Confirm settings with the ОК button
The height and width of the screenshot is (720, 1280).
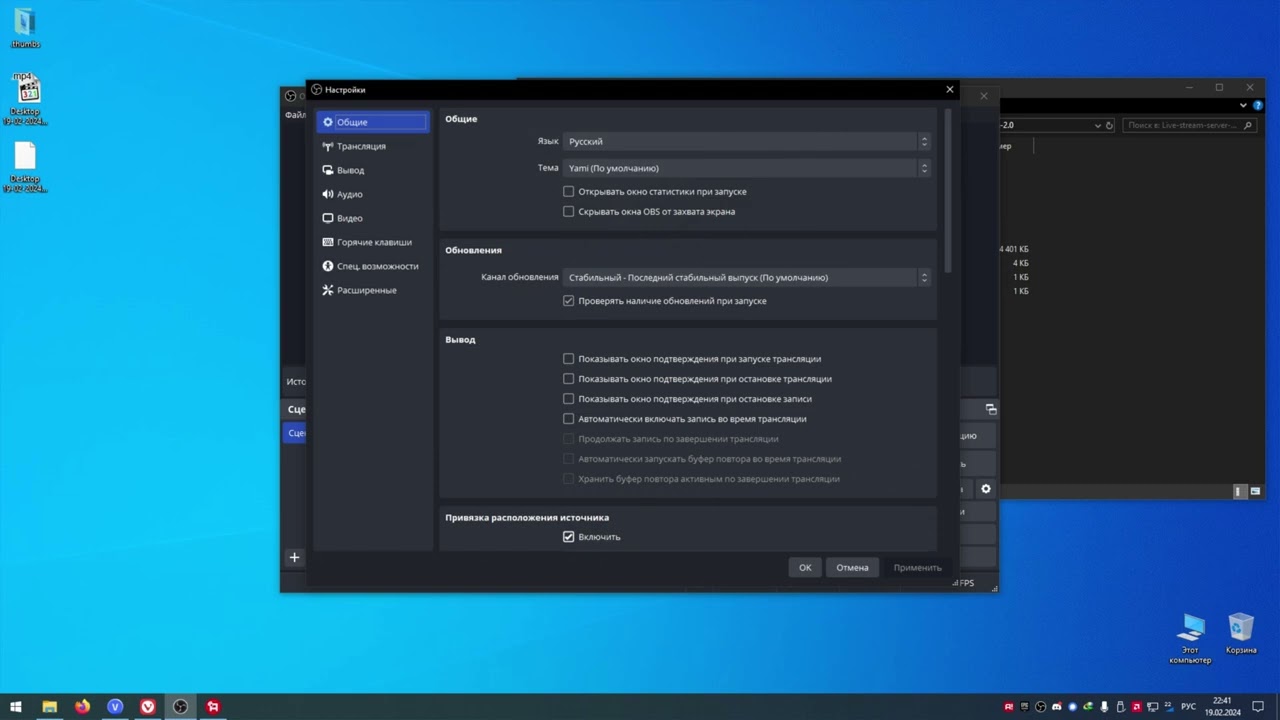tap(805, 567)
